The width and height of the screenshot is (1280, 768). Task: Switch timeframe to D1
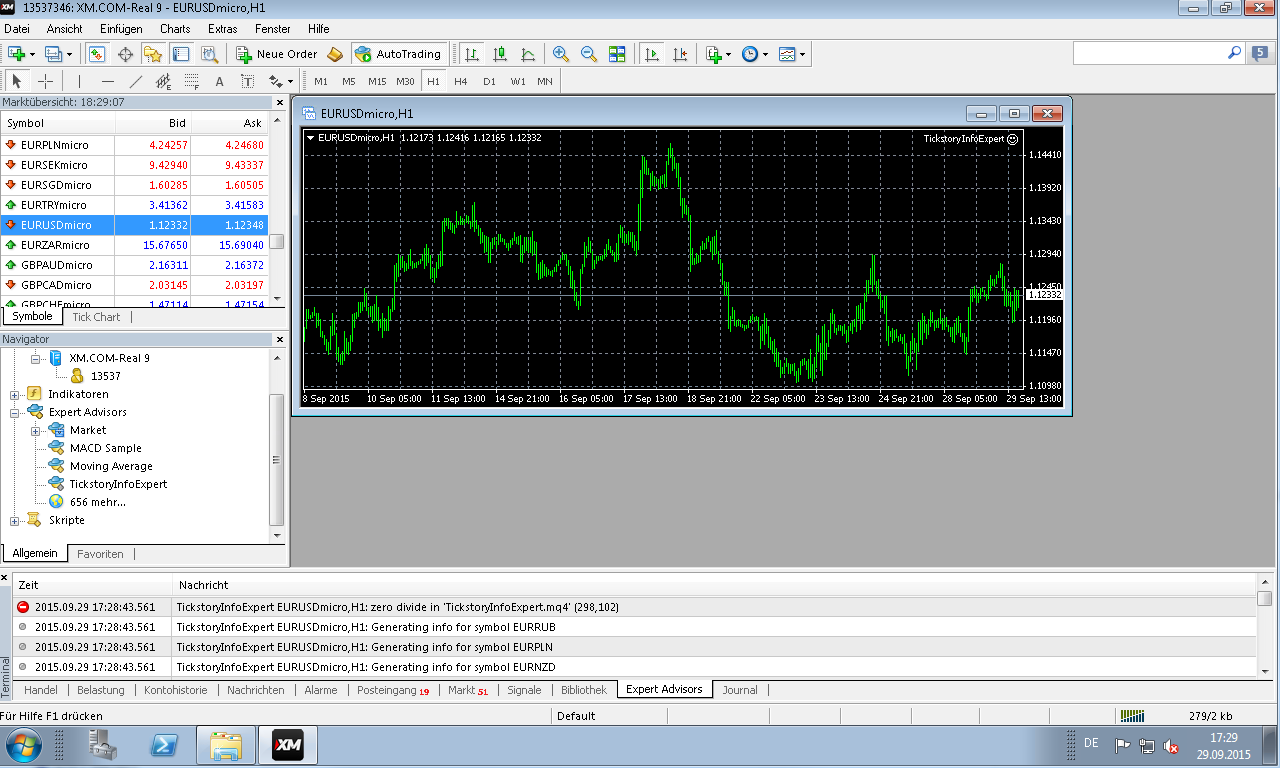point(489,81)
